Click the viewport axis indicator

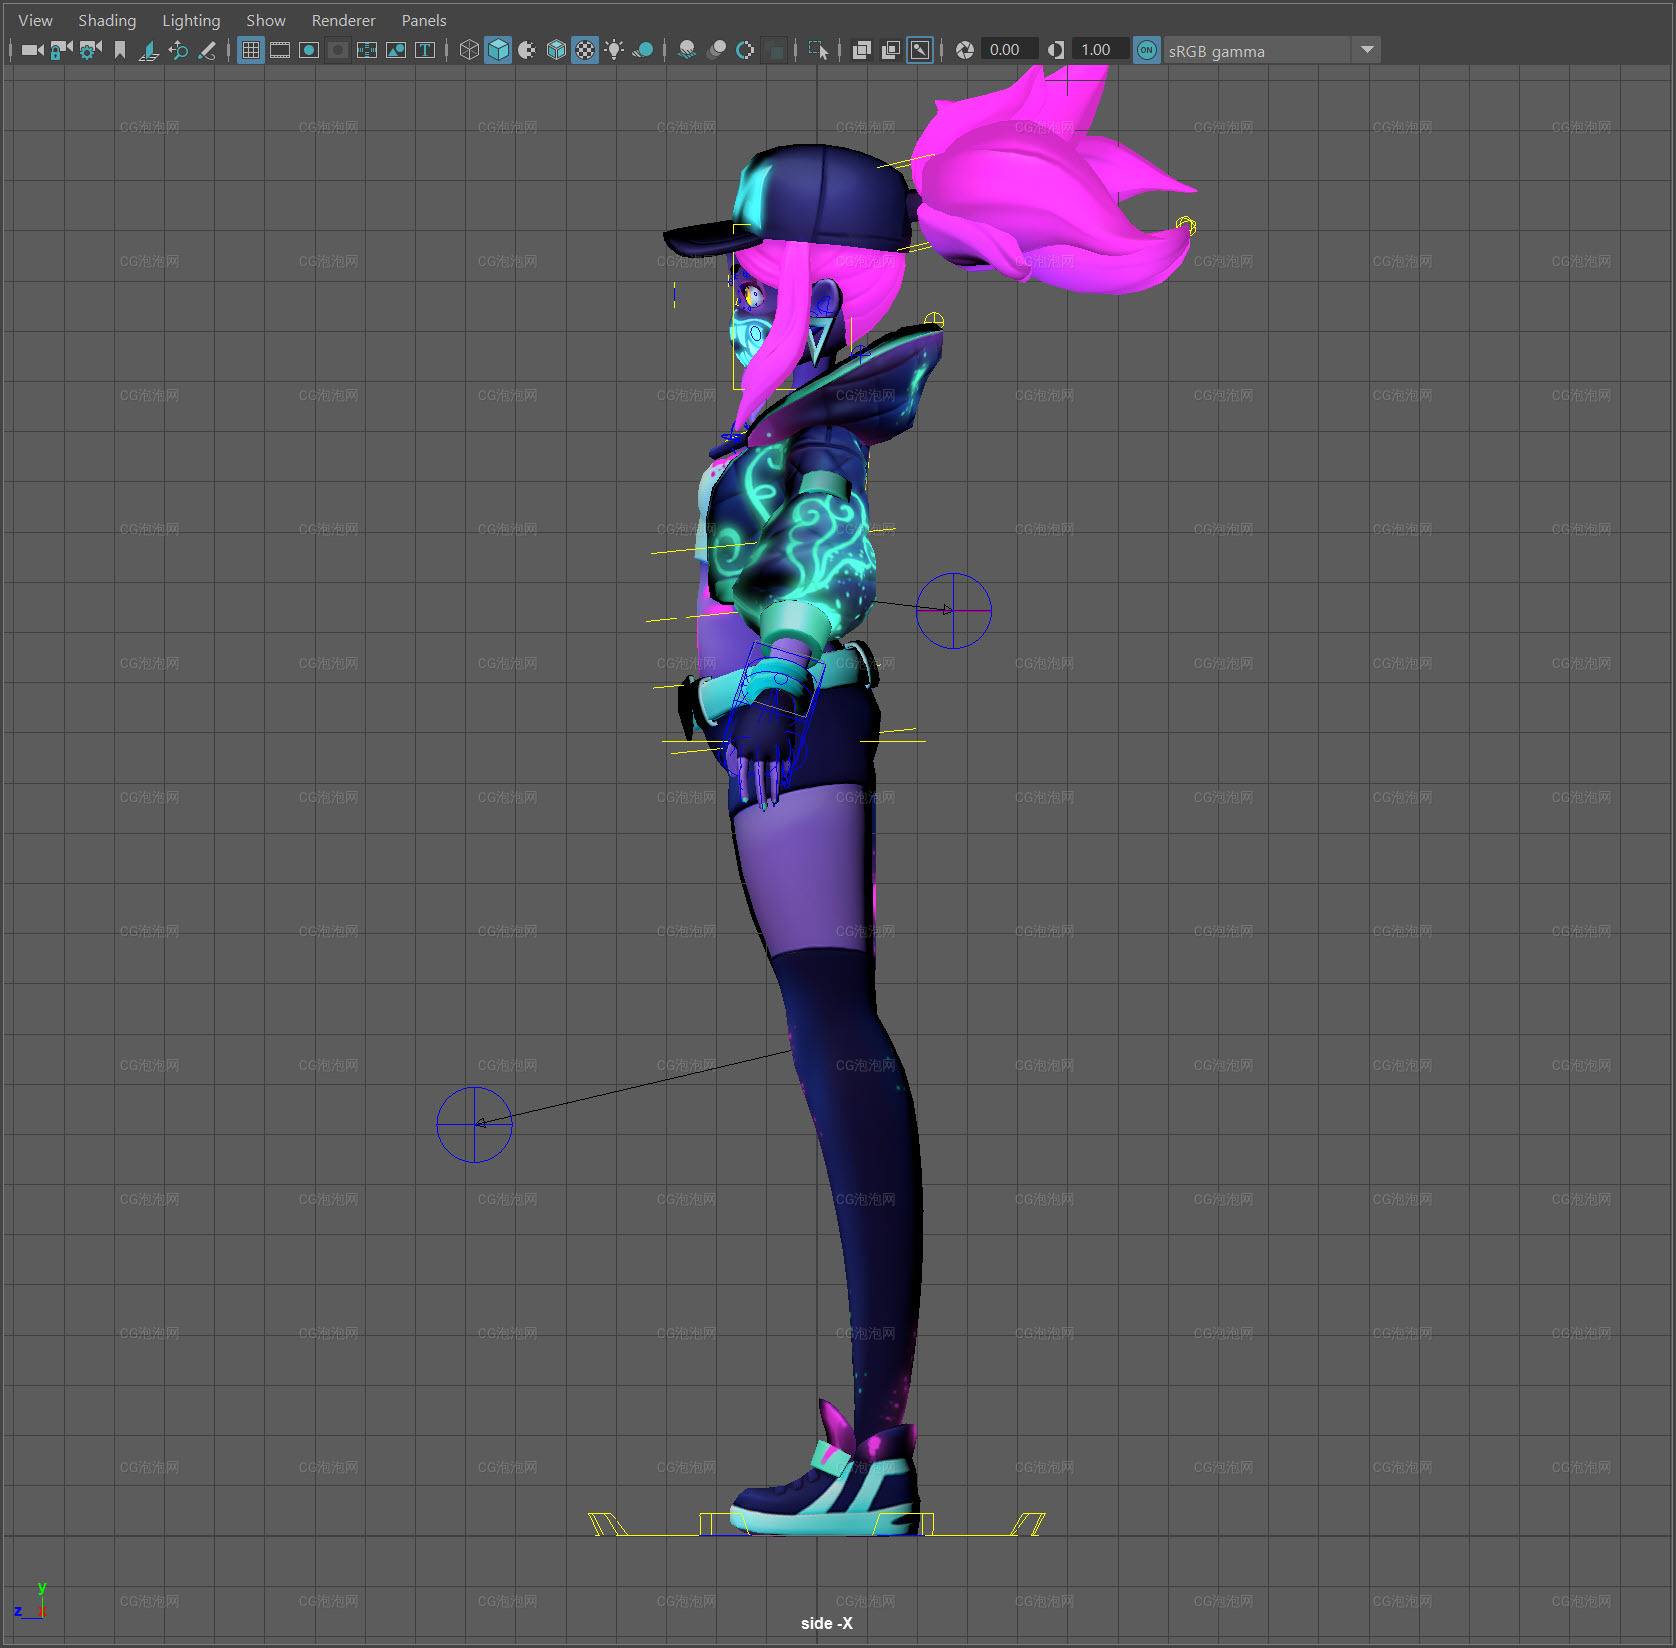pos(31,1602)
